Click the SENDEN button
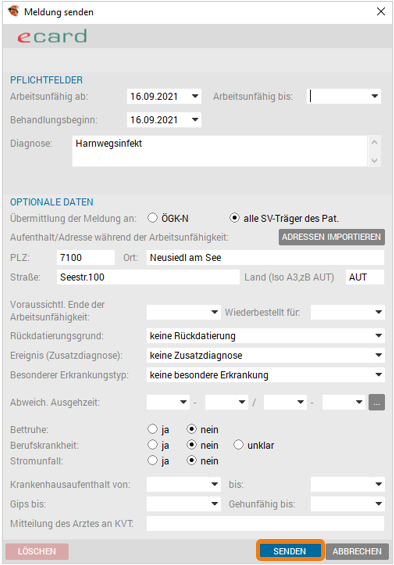 [x=290, y=551]
